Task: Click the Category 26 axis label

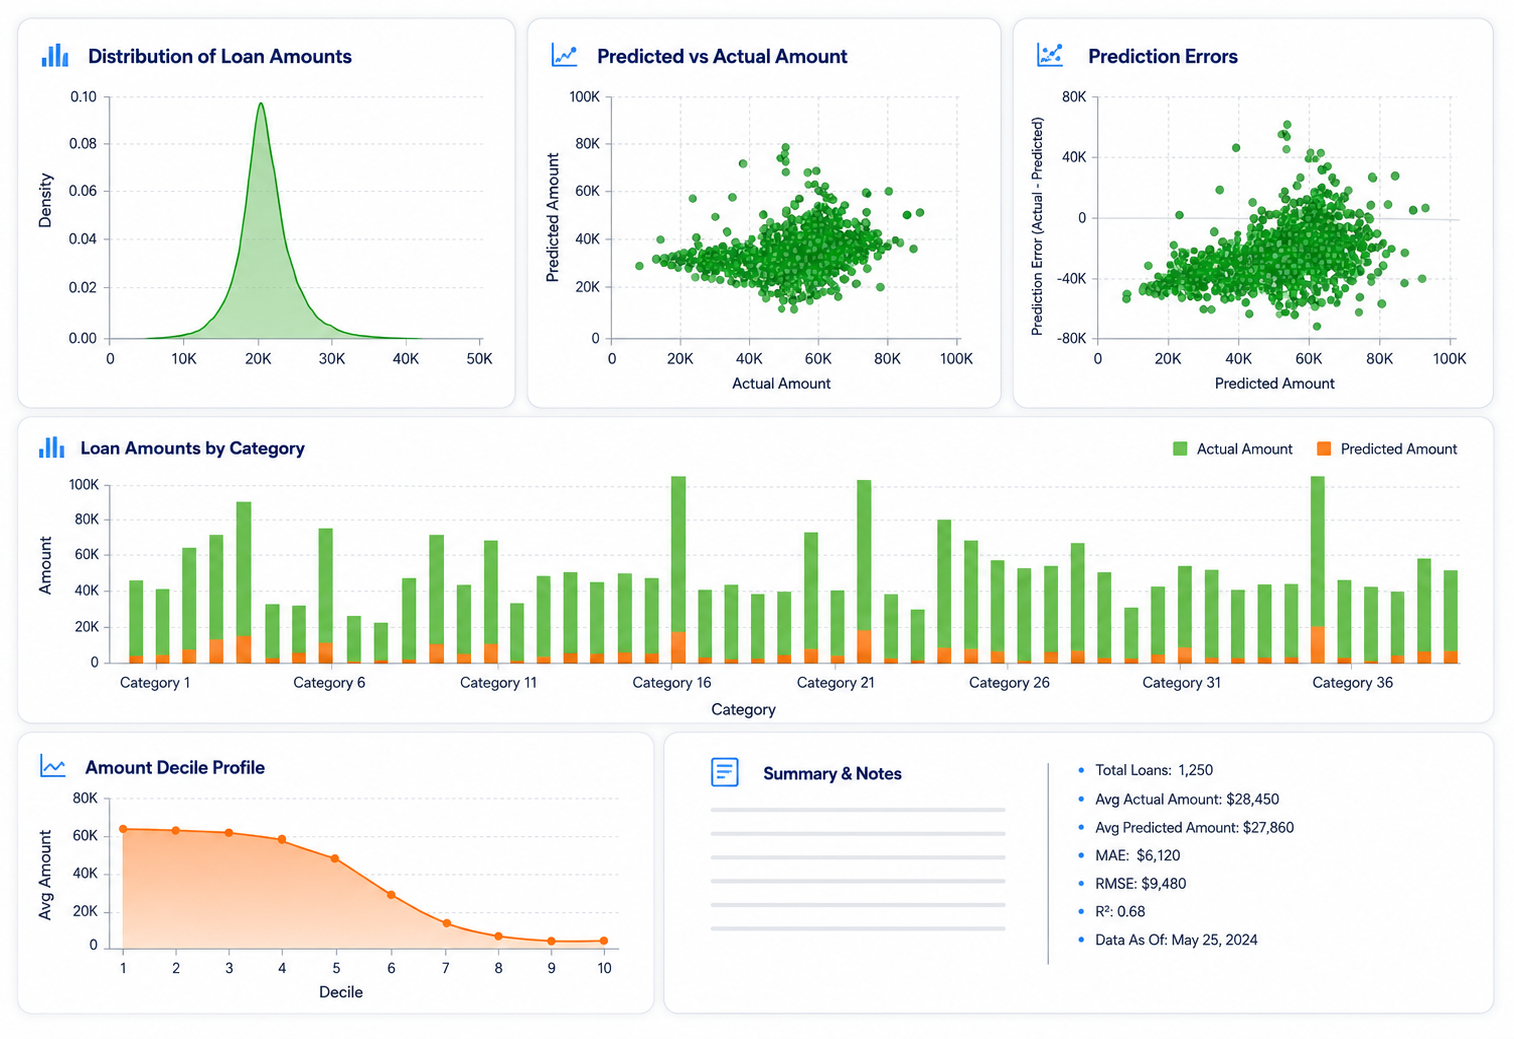Action: click(1009, 683)
